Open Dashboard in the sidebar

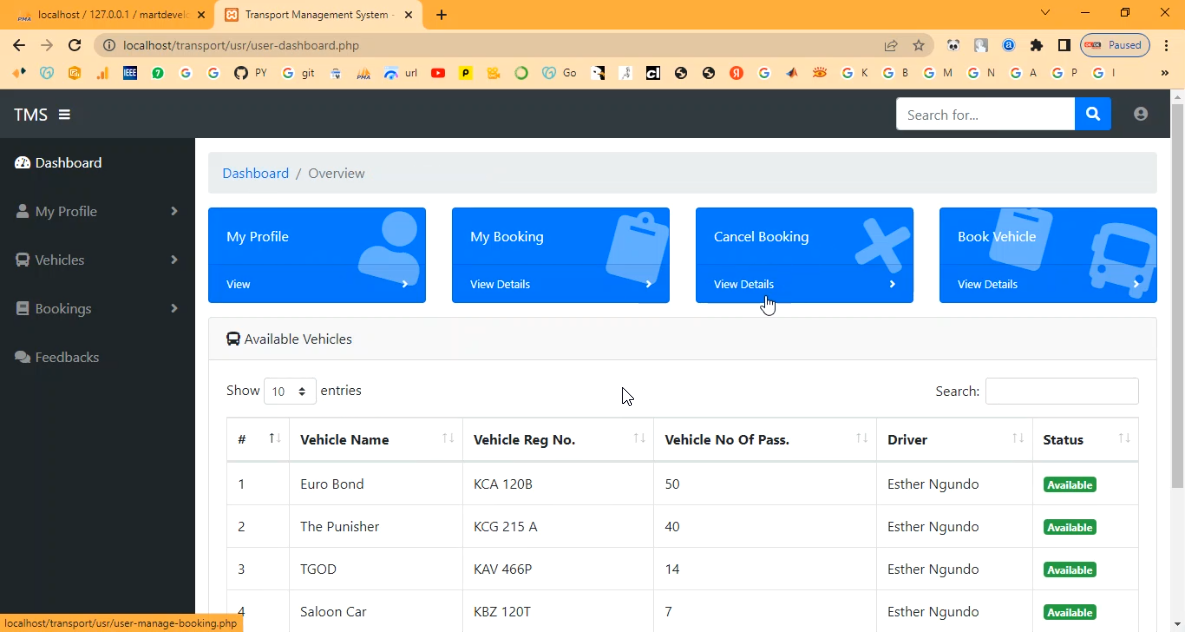[x=68, y=163]
